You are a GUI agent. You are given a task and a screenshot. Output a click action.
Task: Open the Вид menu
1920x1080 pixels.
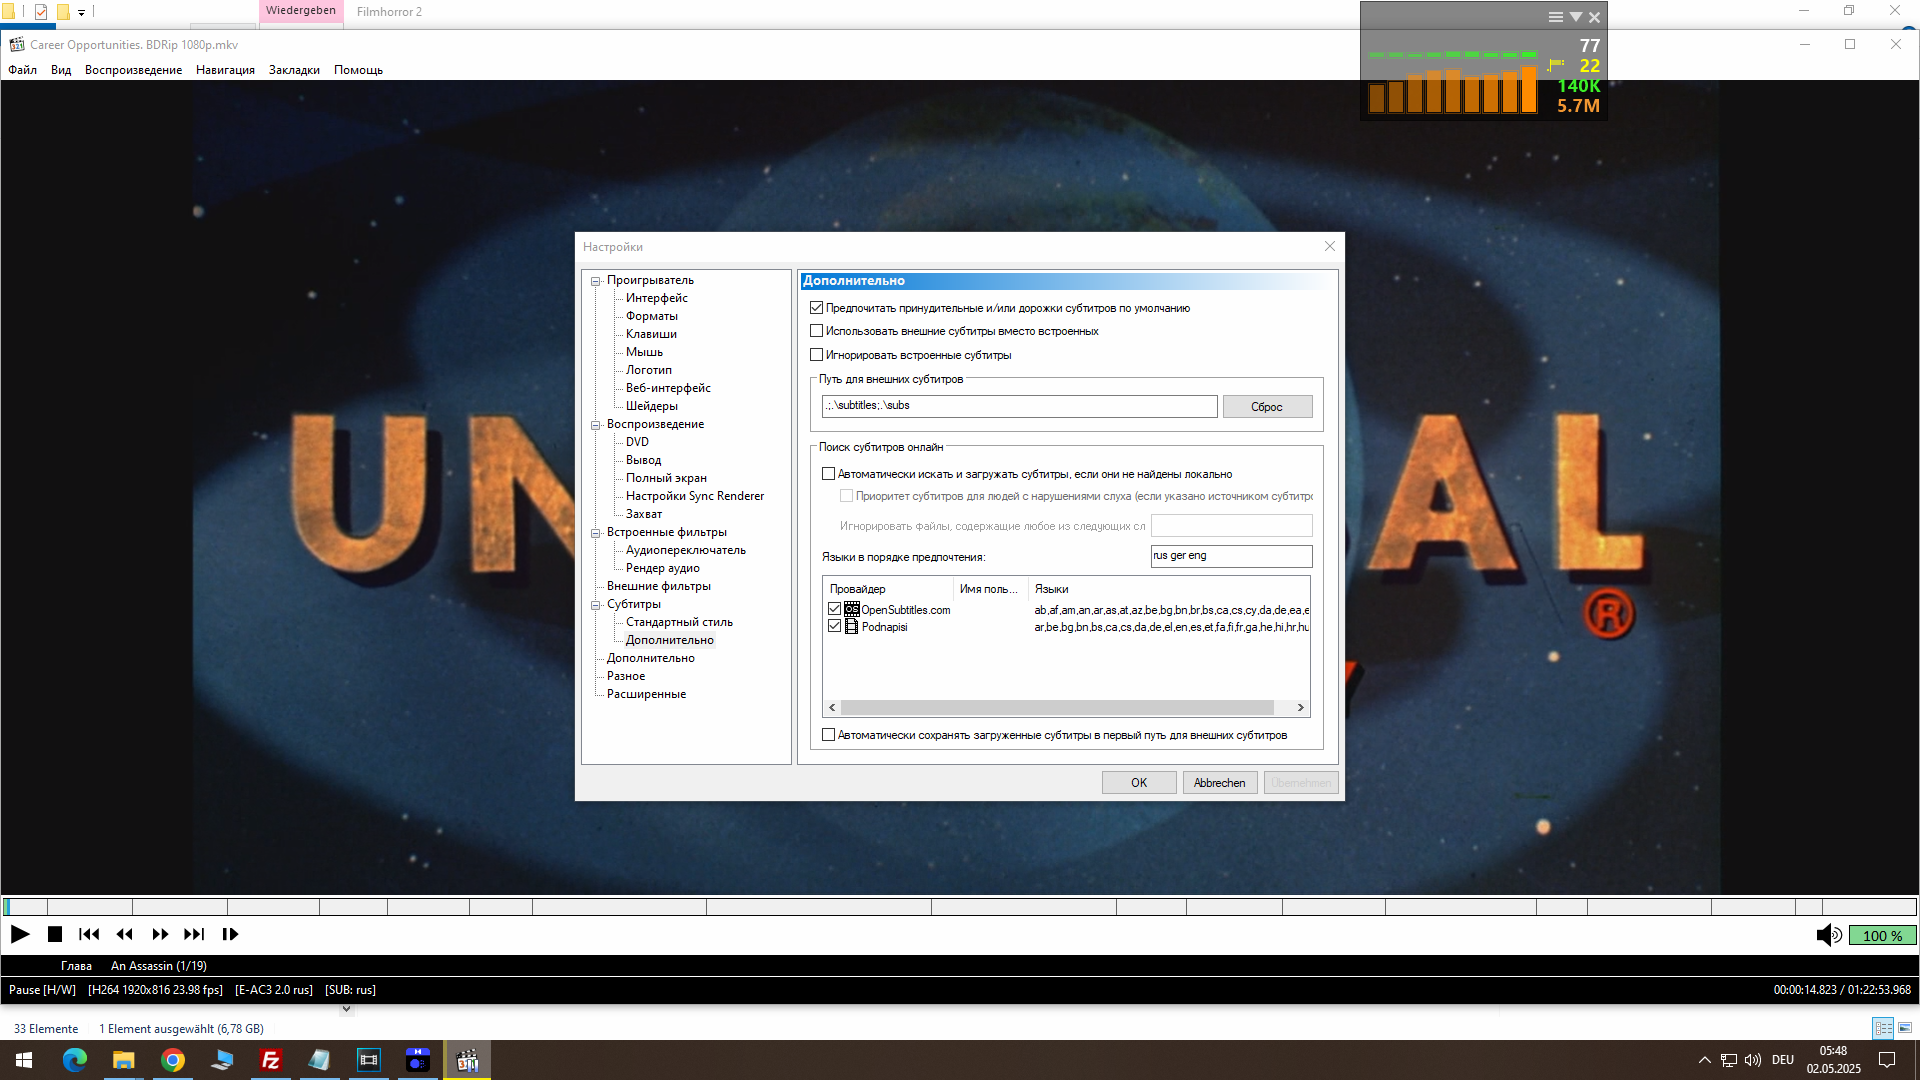coord(61,70)
